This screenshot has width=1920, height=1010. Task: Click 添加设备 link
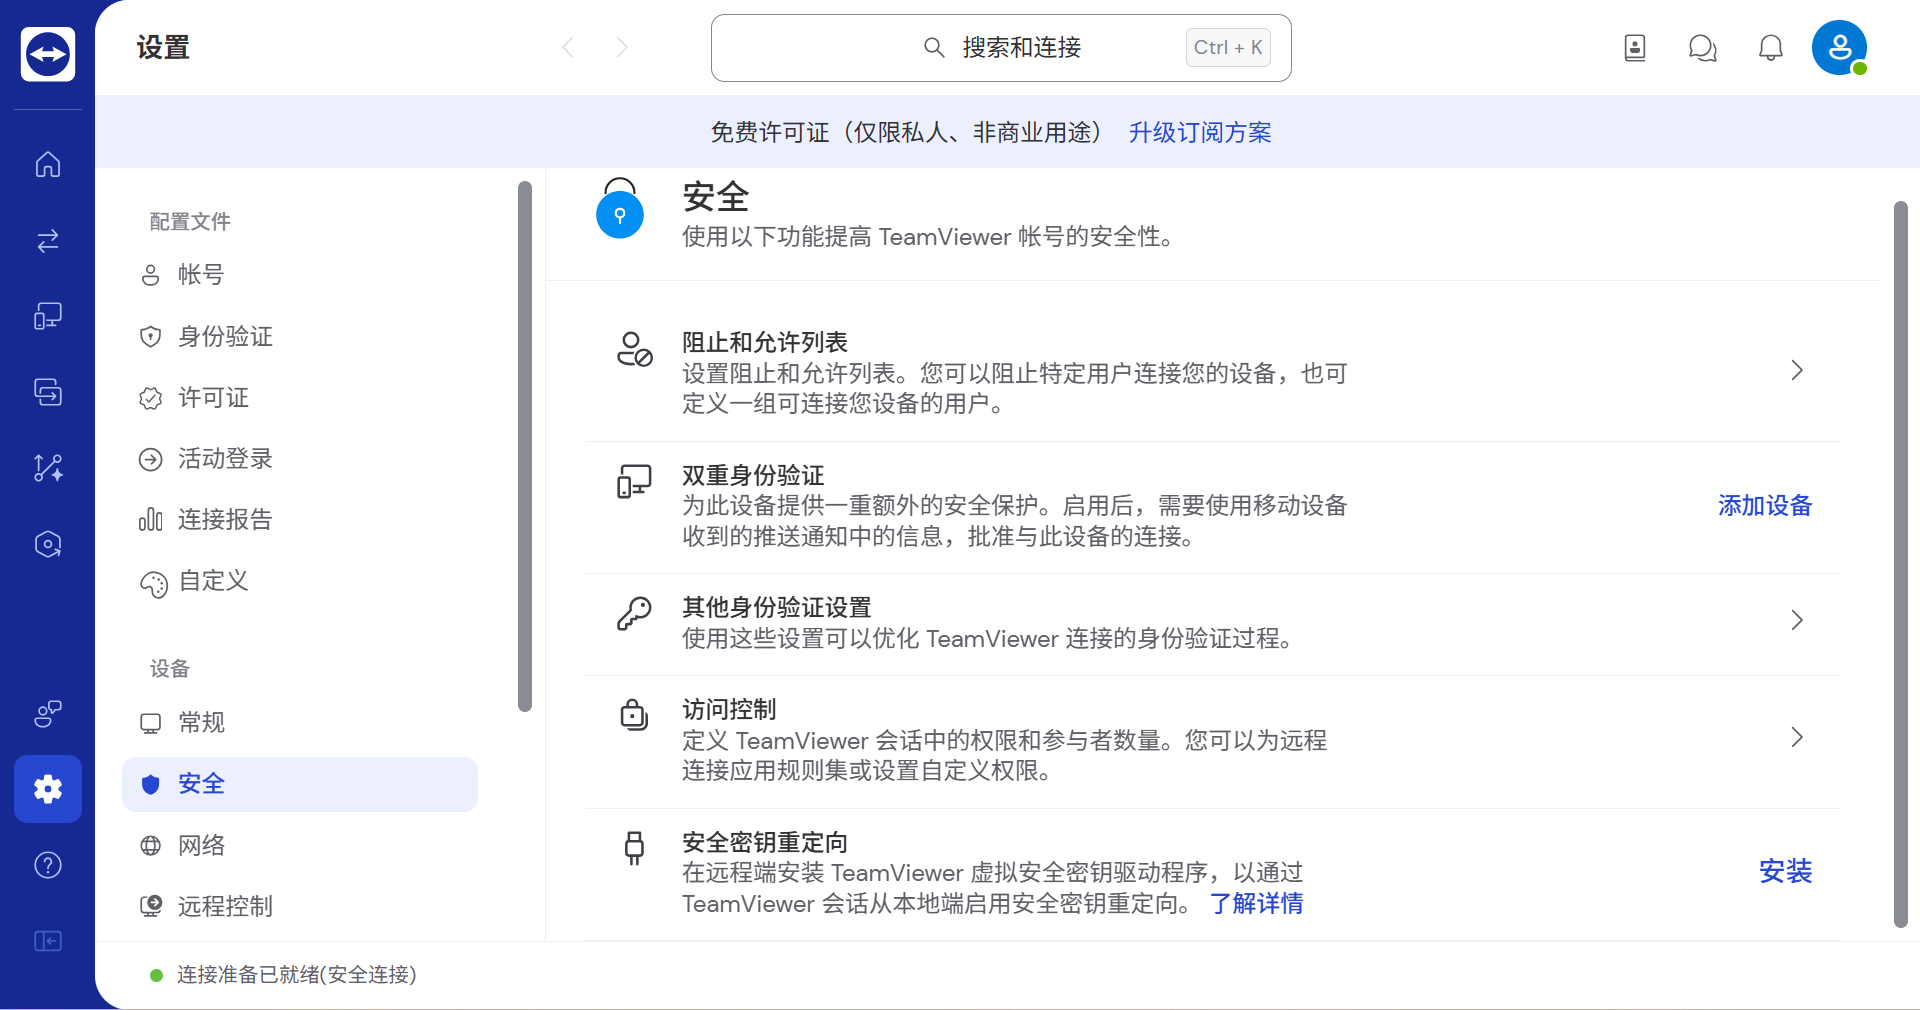click(x=1765, y=506)
